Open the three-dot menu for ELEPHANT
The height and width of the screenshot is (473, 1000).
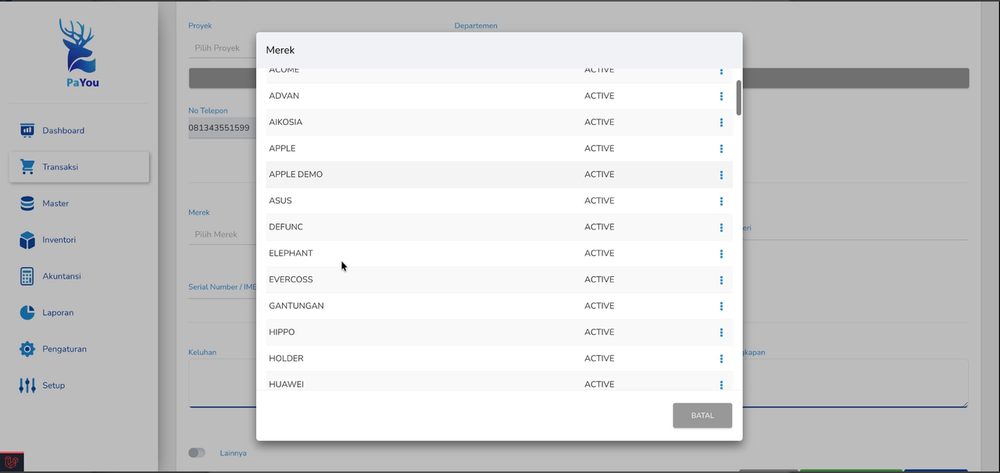pos(721,254)
